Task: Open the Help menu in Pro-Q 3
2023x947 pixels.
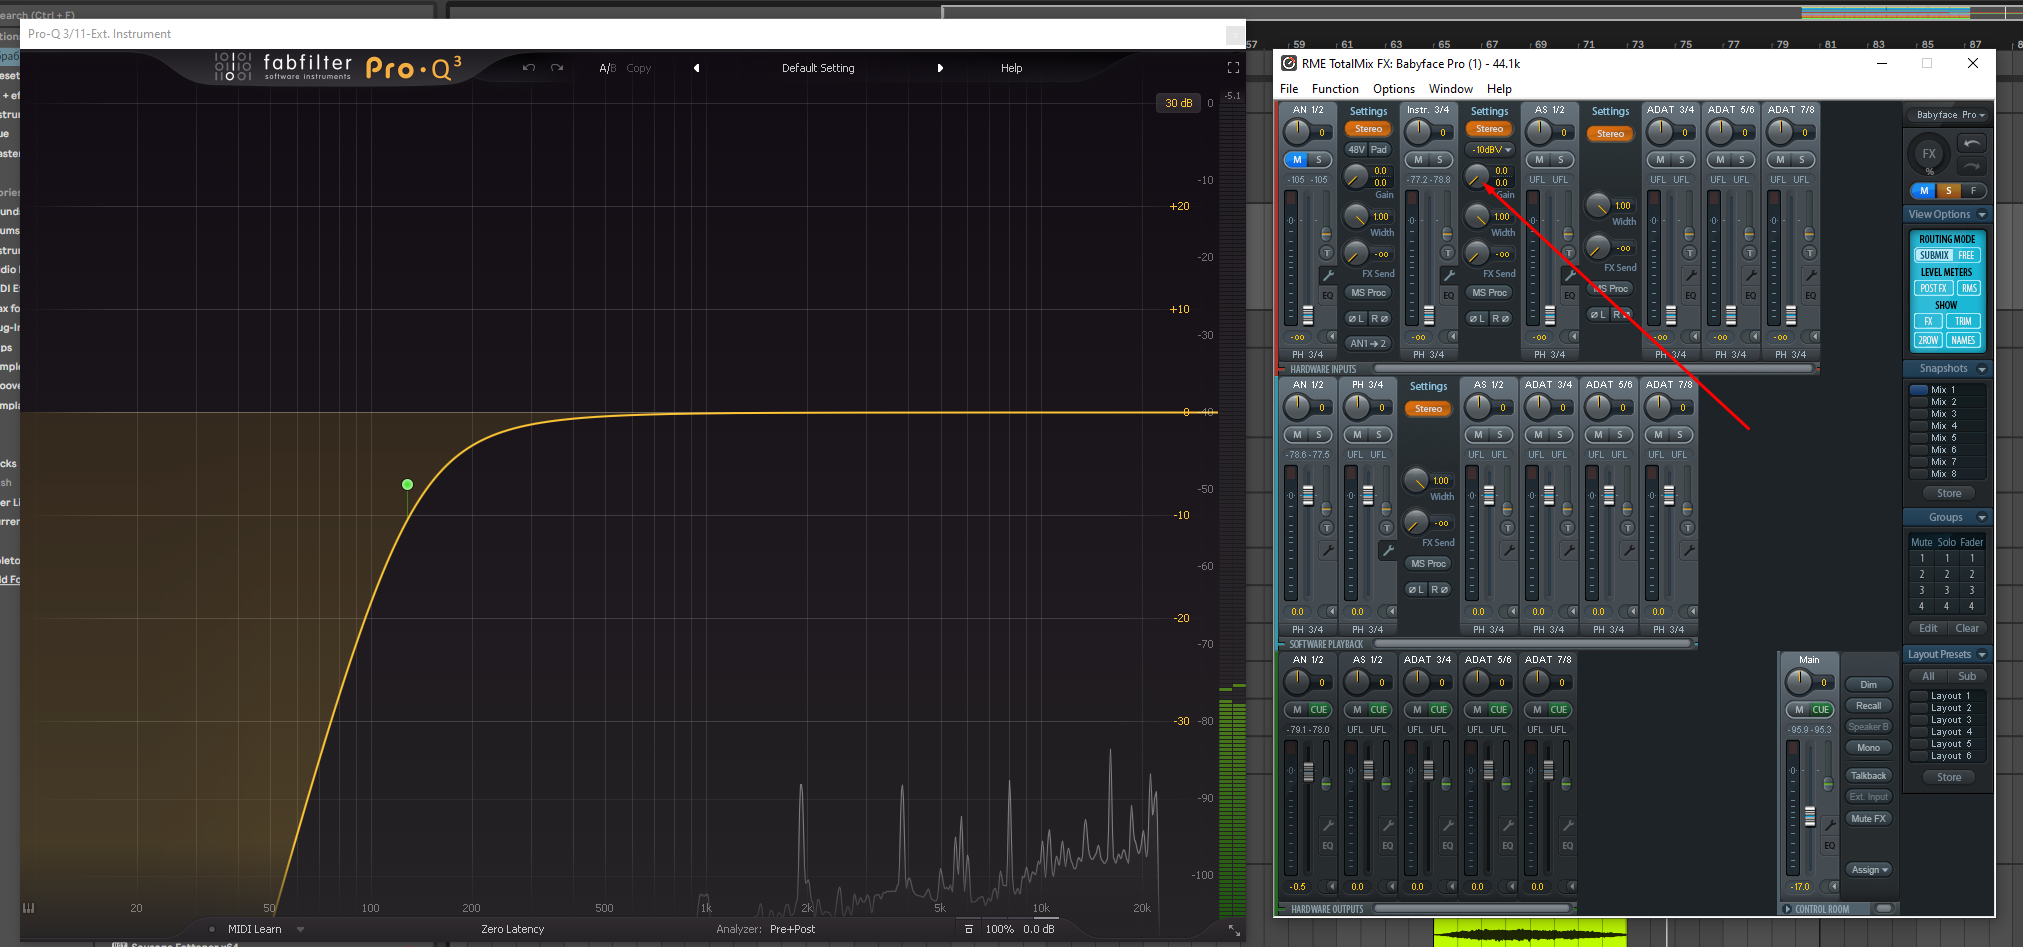Action: point(1011,68)
